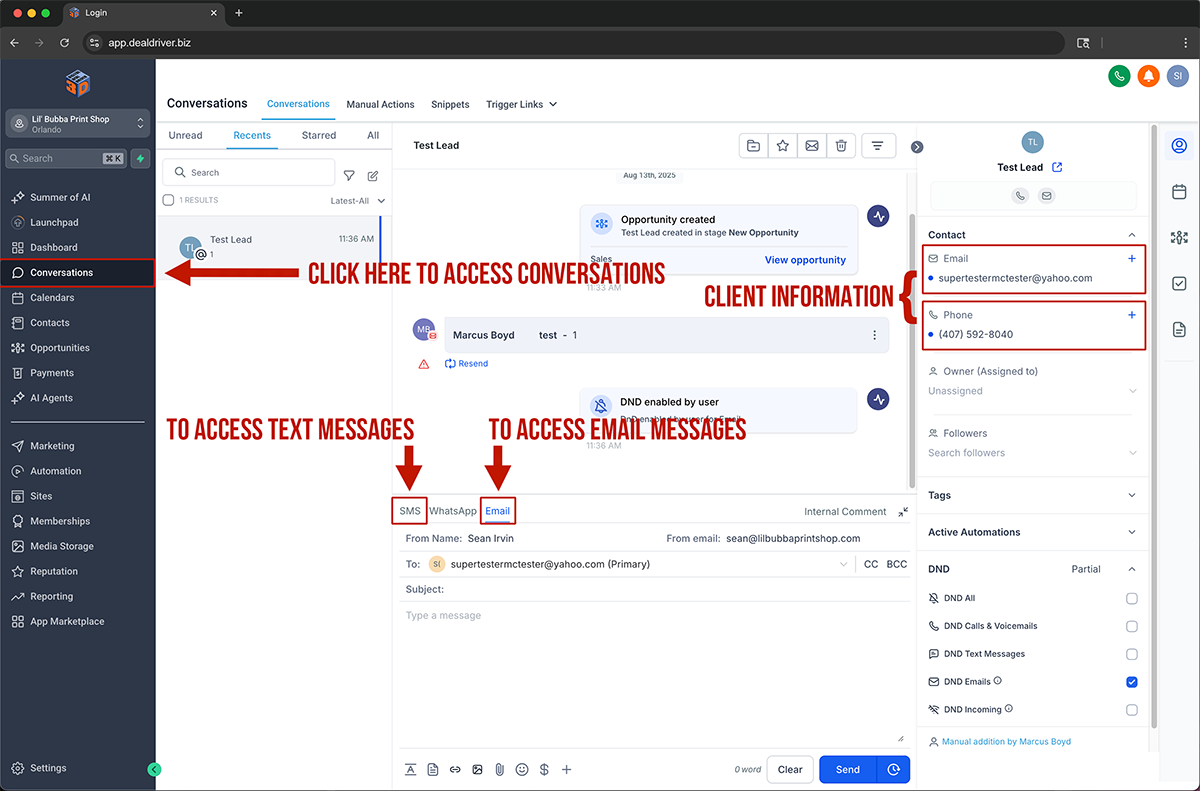
Task: Switch to the Snippets tab
Action: [x=450, y=104]
